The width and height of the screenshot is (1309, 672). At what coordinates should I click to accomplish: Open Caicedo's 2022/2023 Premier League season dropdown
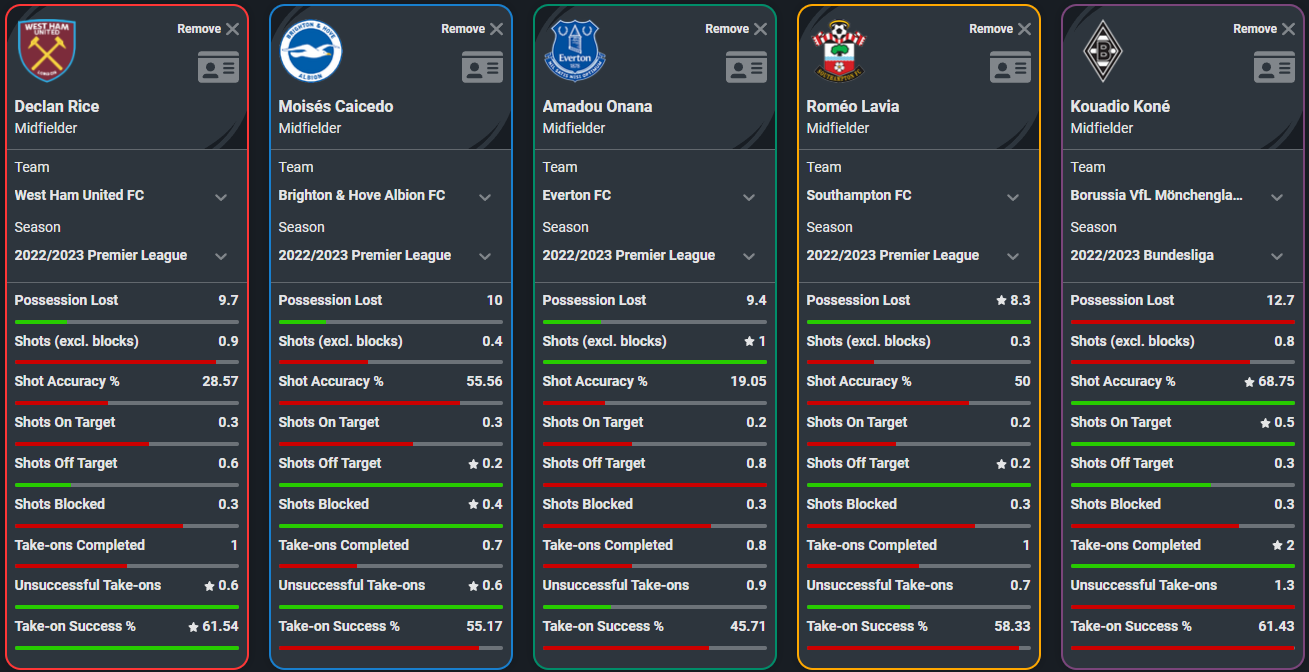[390, 256]
